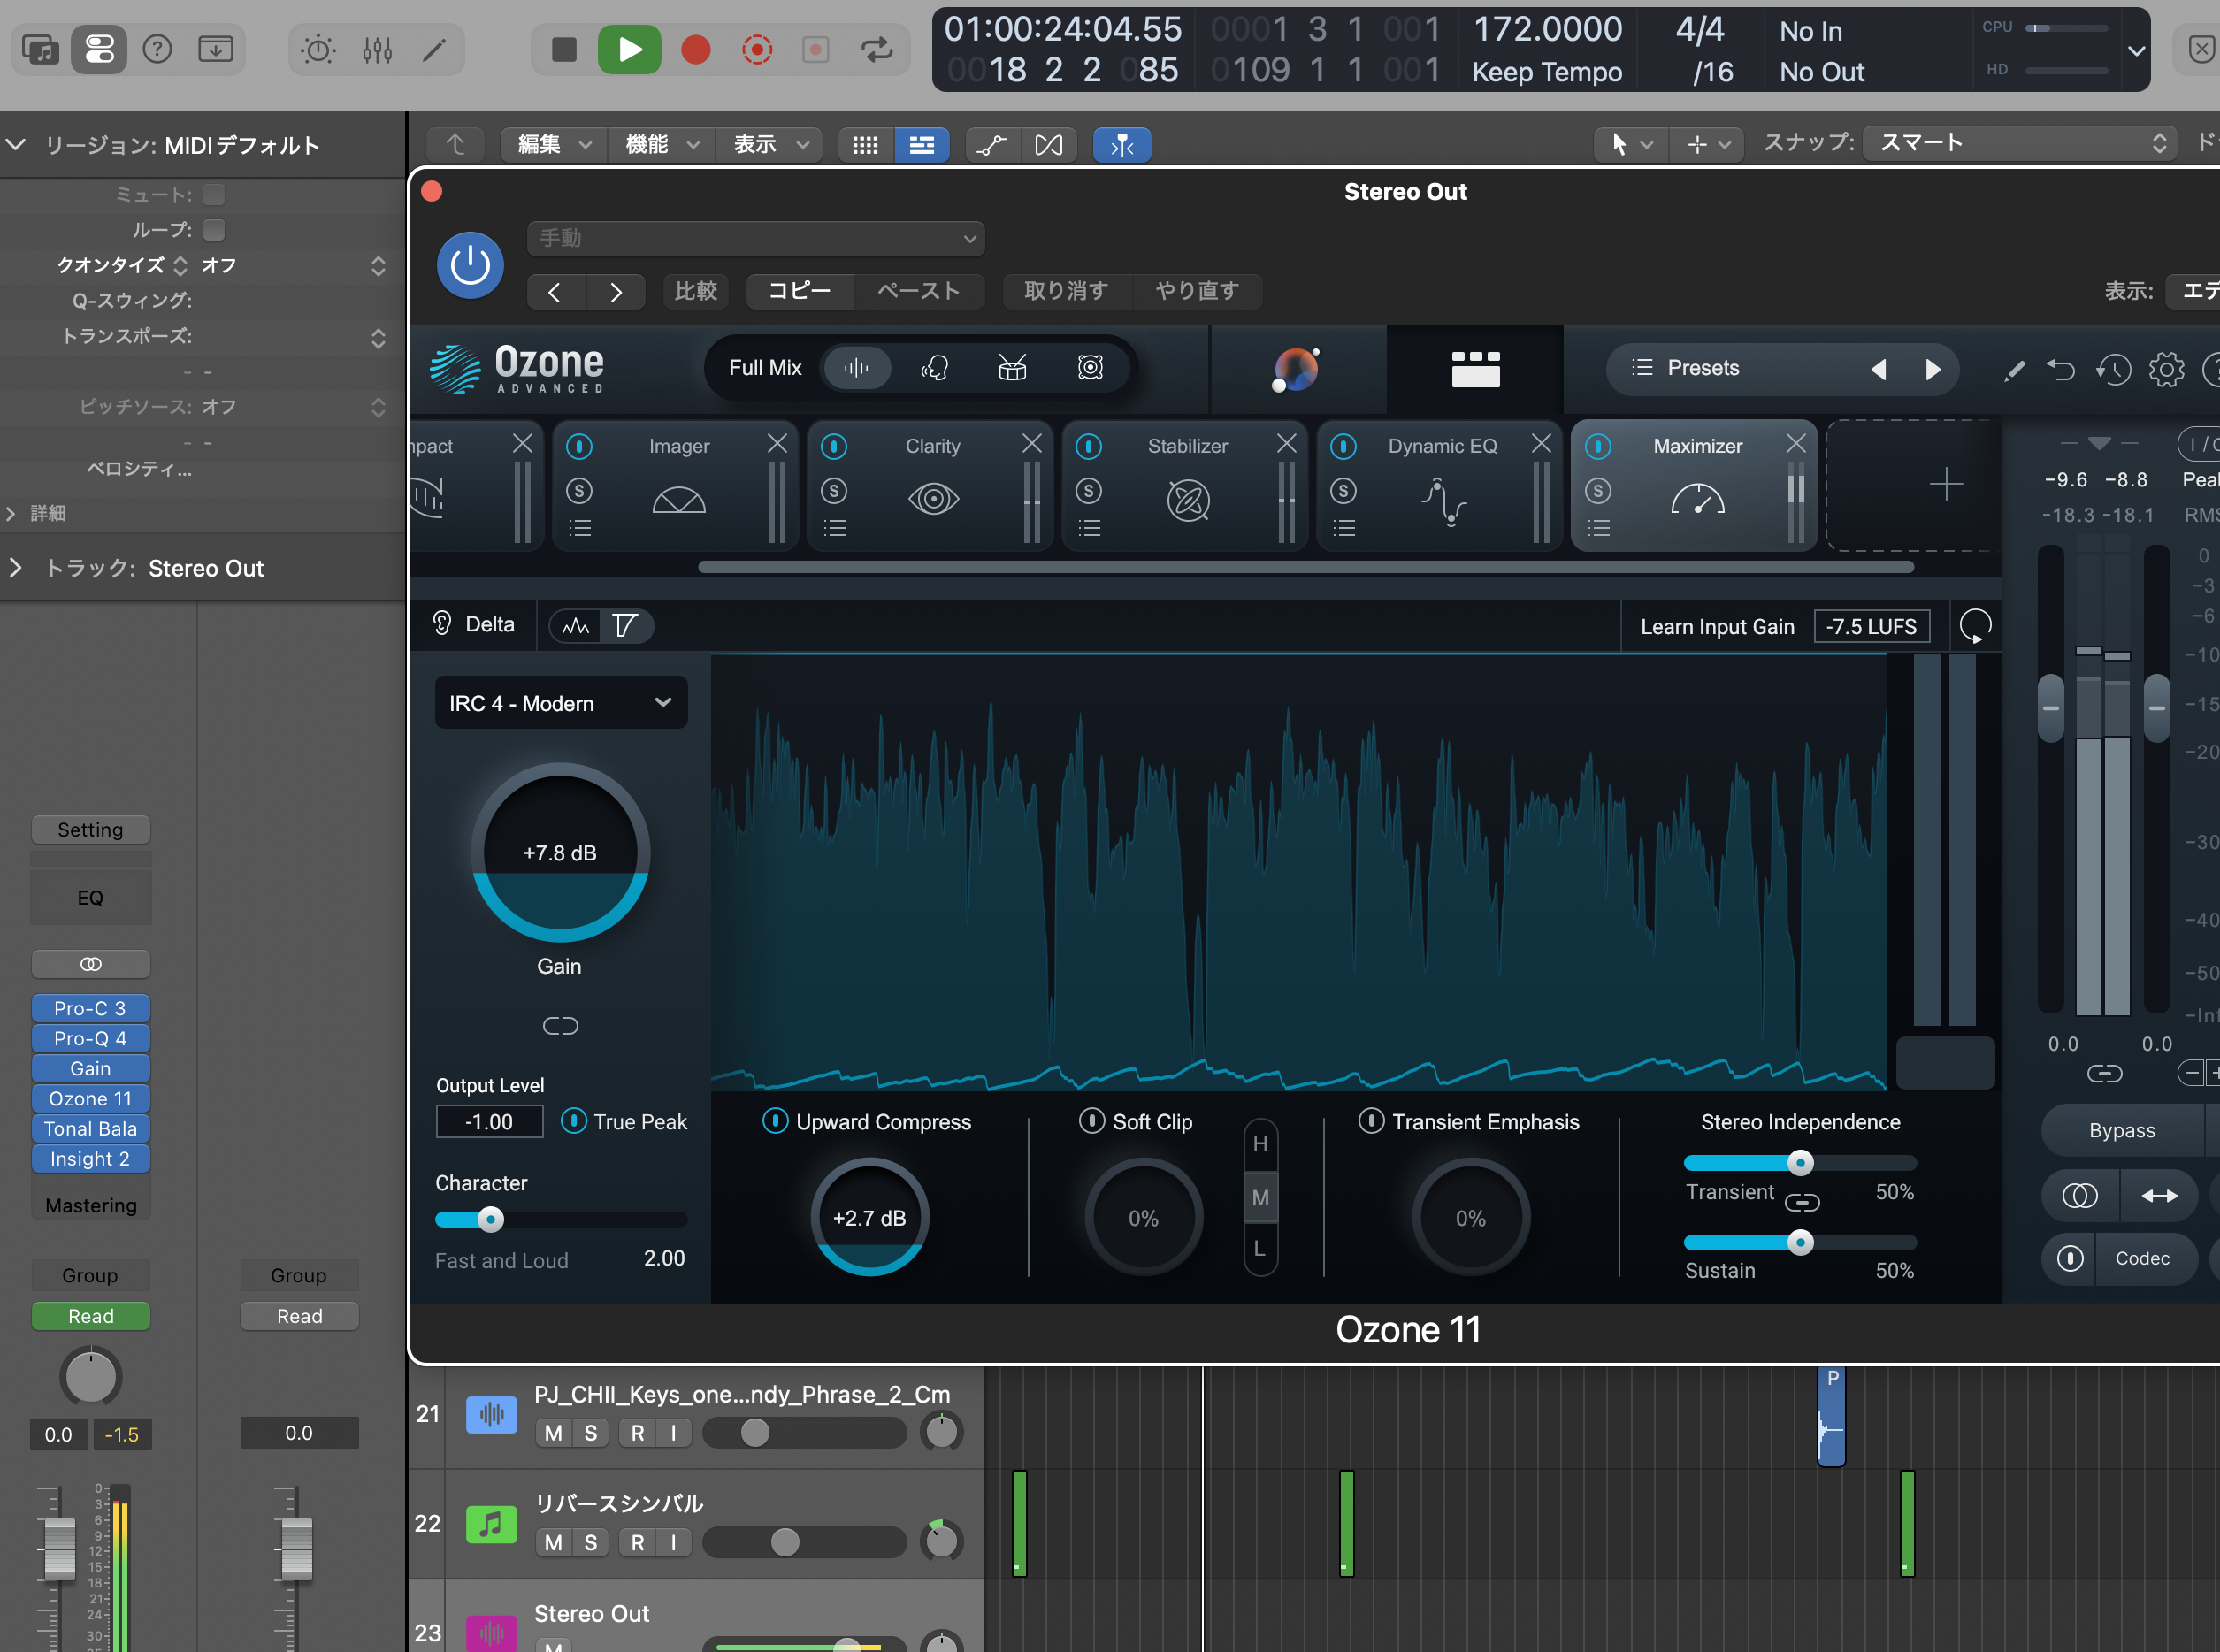Open the Ozone Master Assistant icon
This screenshot has width=2220, height=1652.
(x=1297, y=369)
